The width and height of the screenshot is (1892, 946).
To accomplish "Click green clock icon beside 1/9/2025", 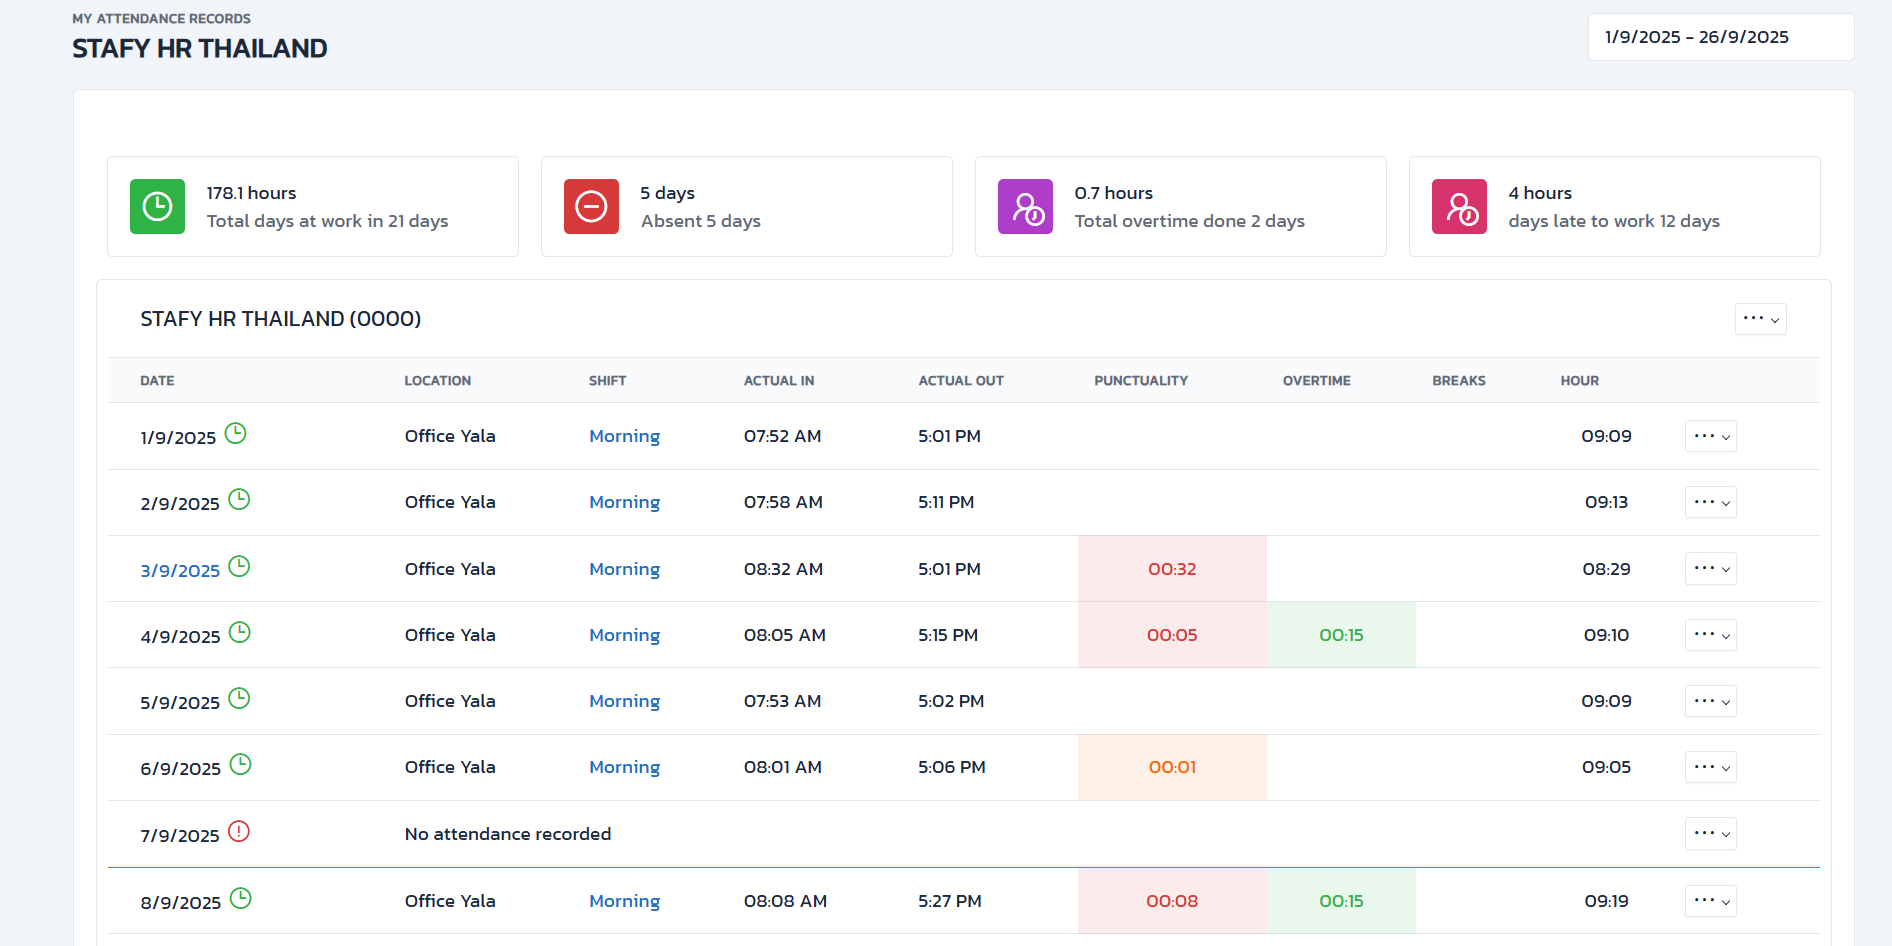I will coord(235,433).
